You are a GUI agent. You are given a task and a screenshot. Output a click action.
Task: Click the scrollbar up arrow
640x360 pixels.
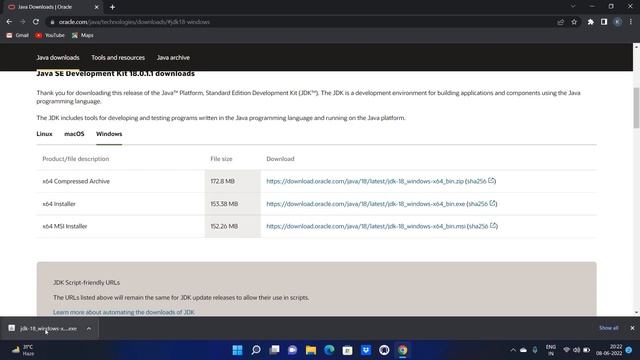point(636,47)
